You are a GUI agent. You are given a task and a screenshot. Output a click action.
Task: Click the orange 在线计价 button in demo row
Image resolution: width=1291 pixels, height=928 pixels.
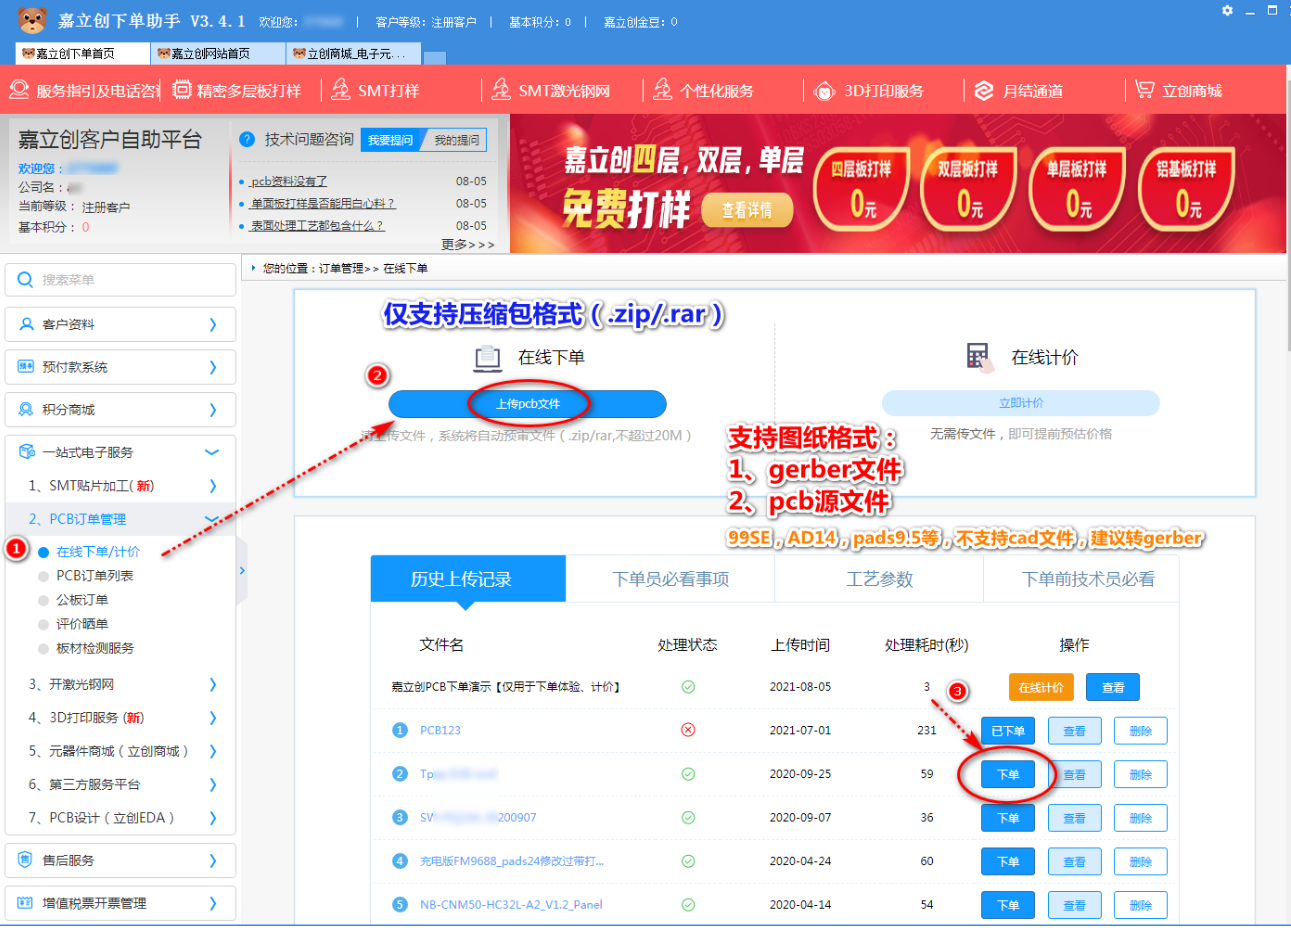pyautogui.click(x=1040, y=687)
